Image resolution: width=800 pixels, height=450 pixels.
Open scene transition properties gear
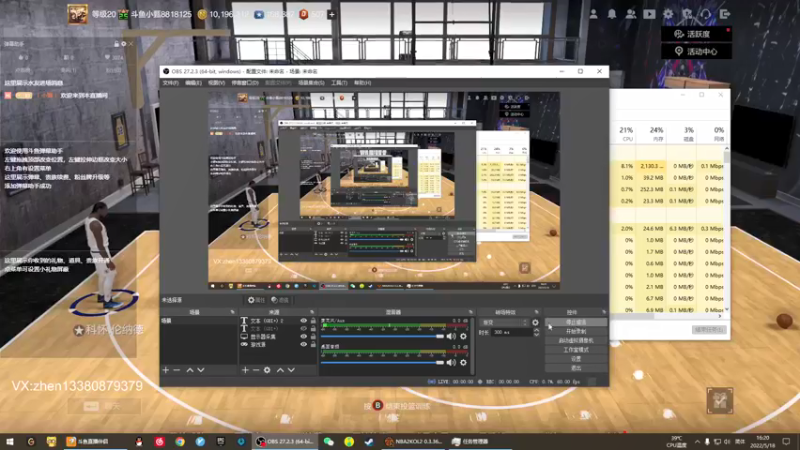pos(535,322)
